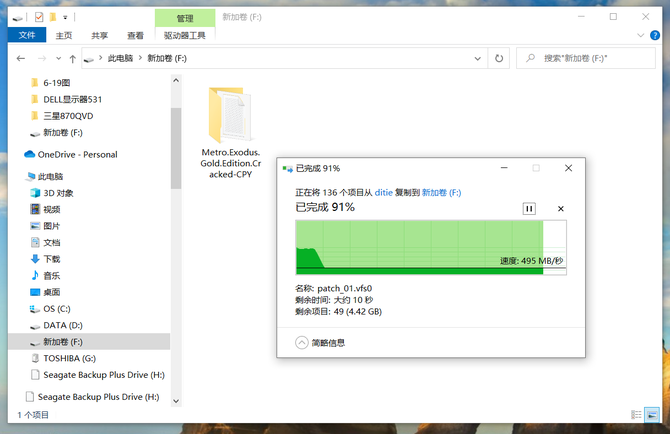Open the customize quick access toolbar dropdown
This screenshot has width=670, height=434.
[65, 18]
